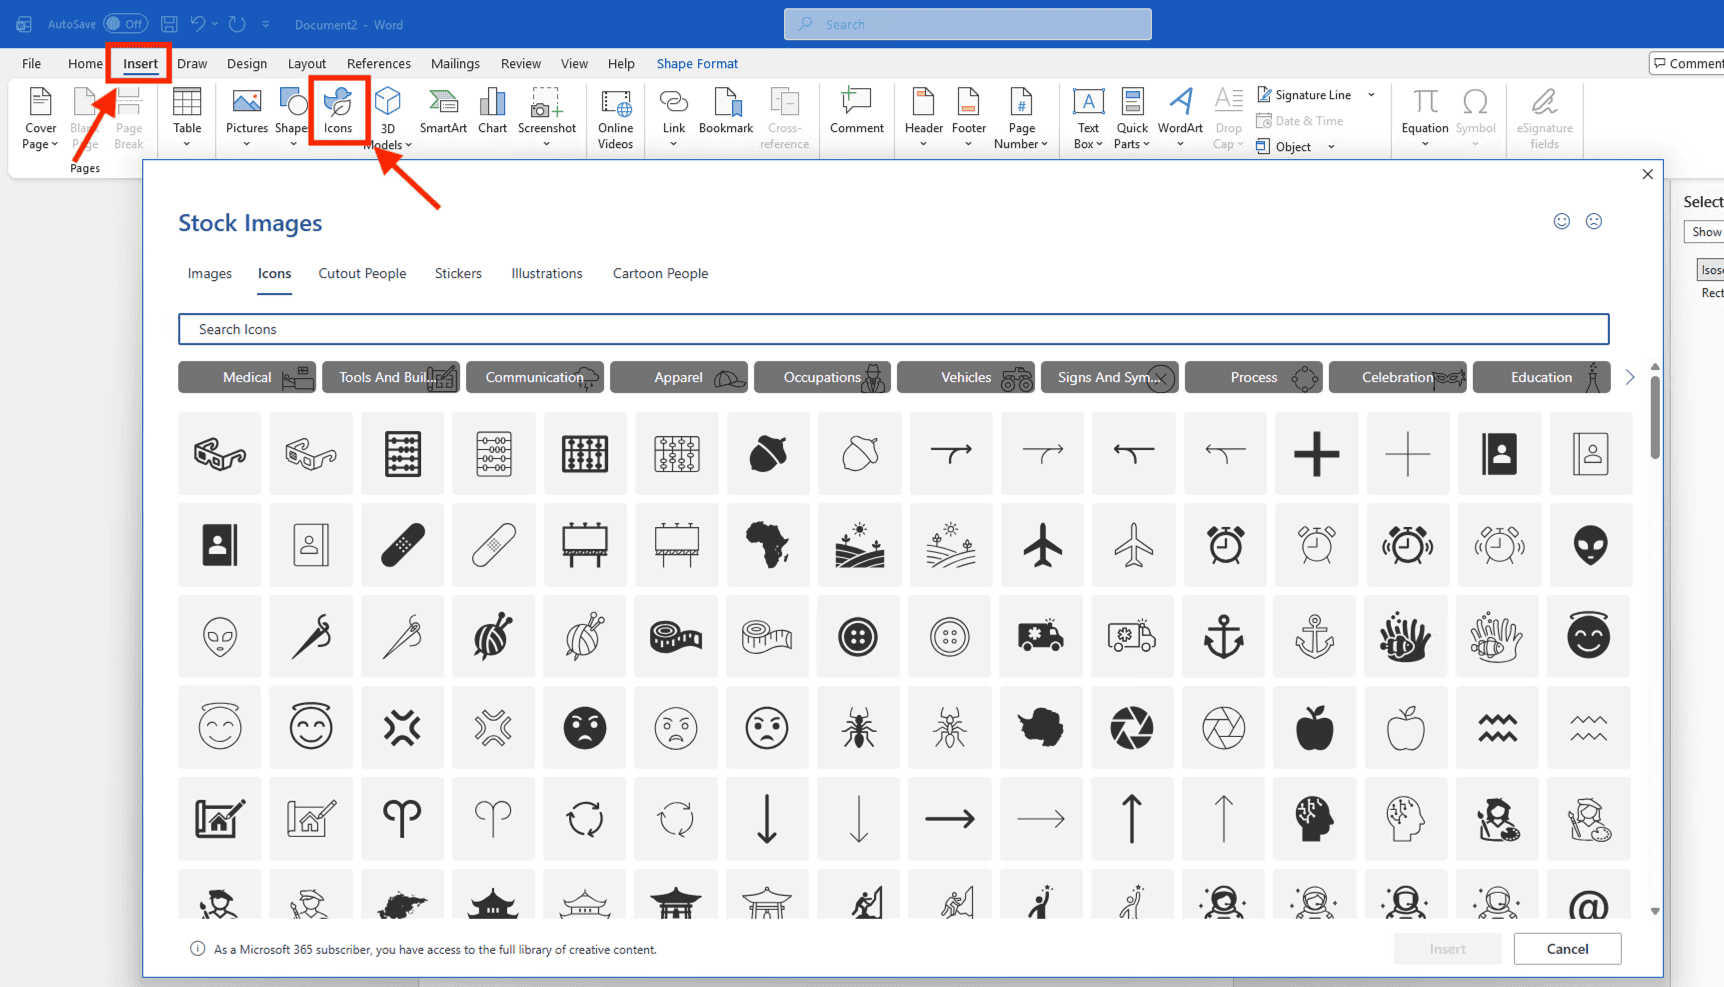
Task: Filter icons by Celebration category
Action: (1397, 377)
